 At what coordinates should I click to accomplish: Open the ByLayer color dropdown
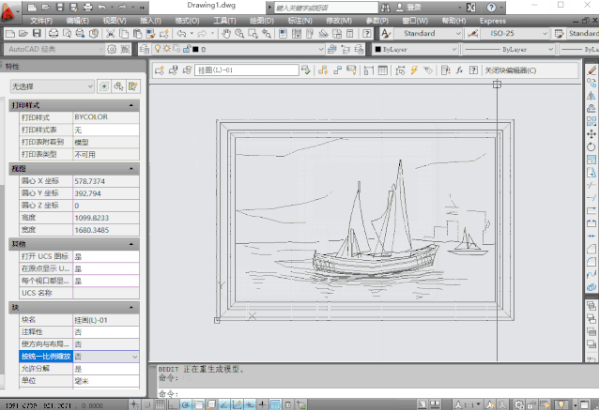point(415,49)
